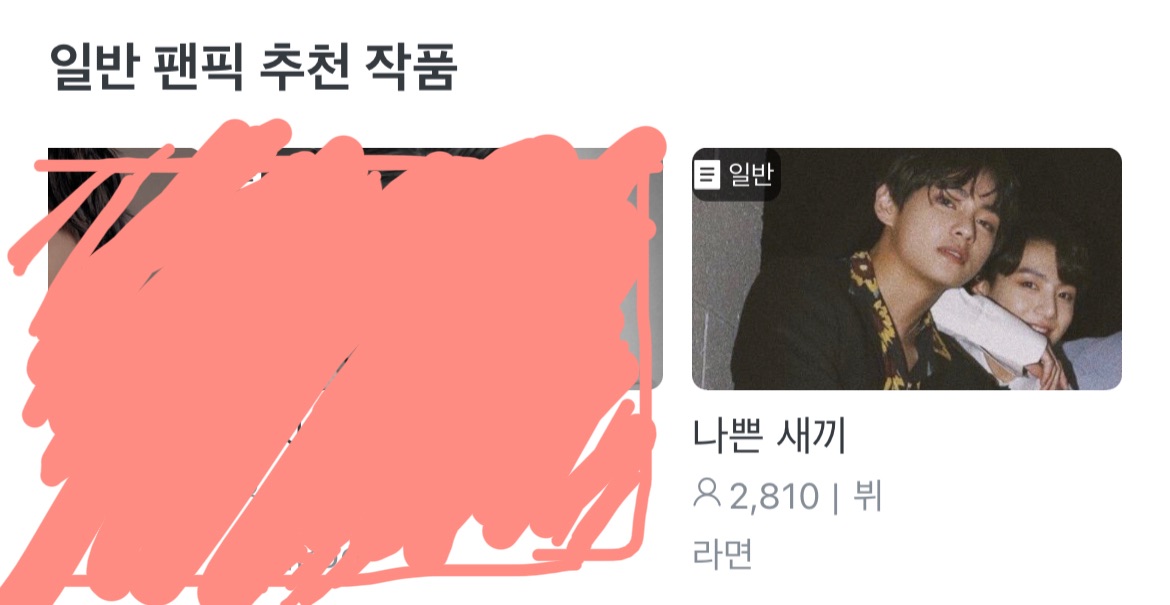Click the word 일반 in the section heading
The height and width of the screenshot is (605, 1170).
click(x=94, y=68)
